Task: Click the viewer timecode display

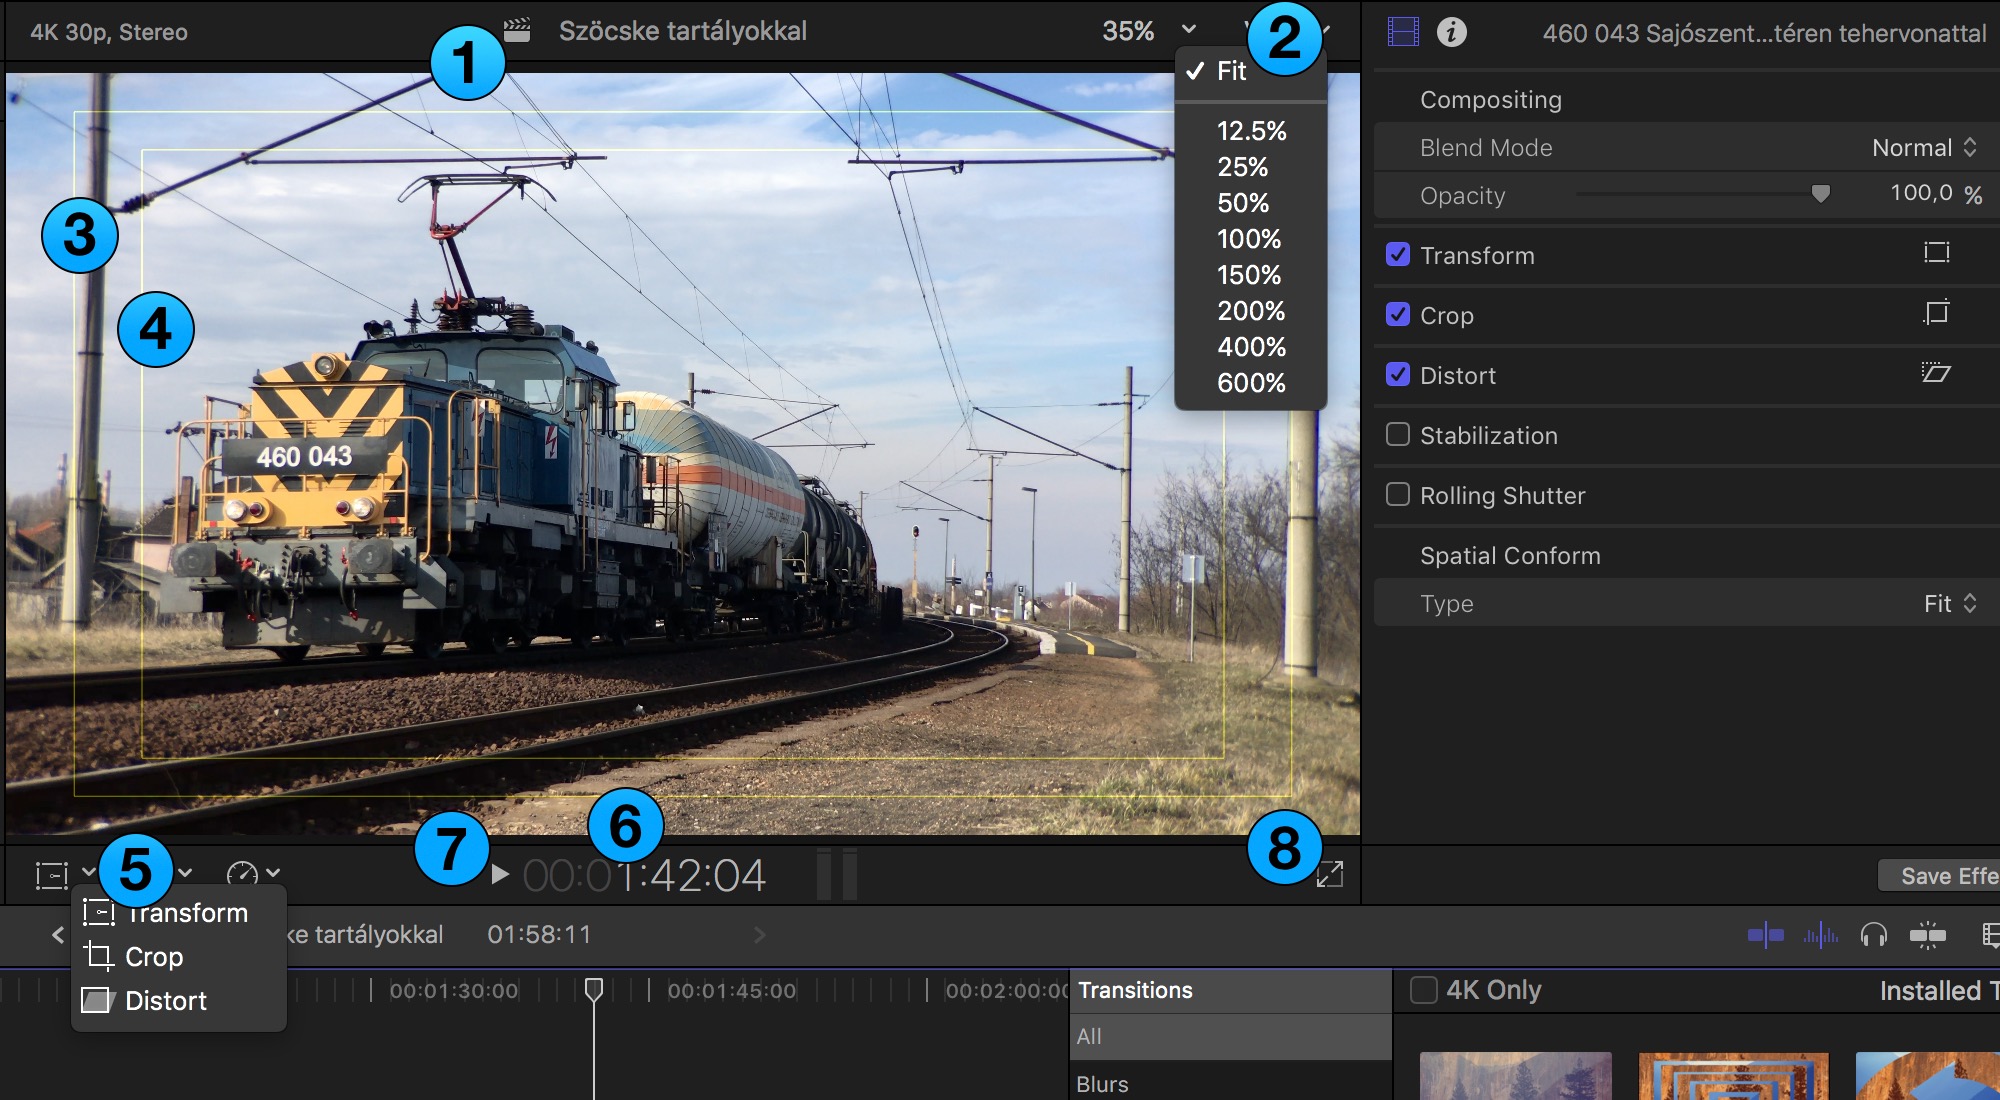Action: 644,876
